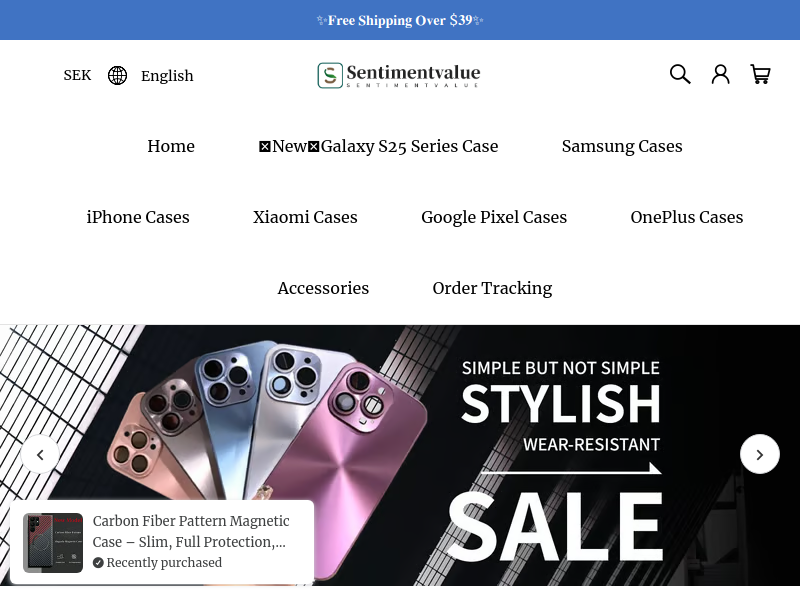800x600 pixels.
Task: Advance to next banner slide arrow
Action: pyautogui.click(x=760, y=454)
